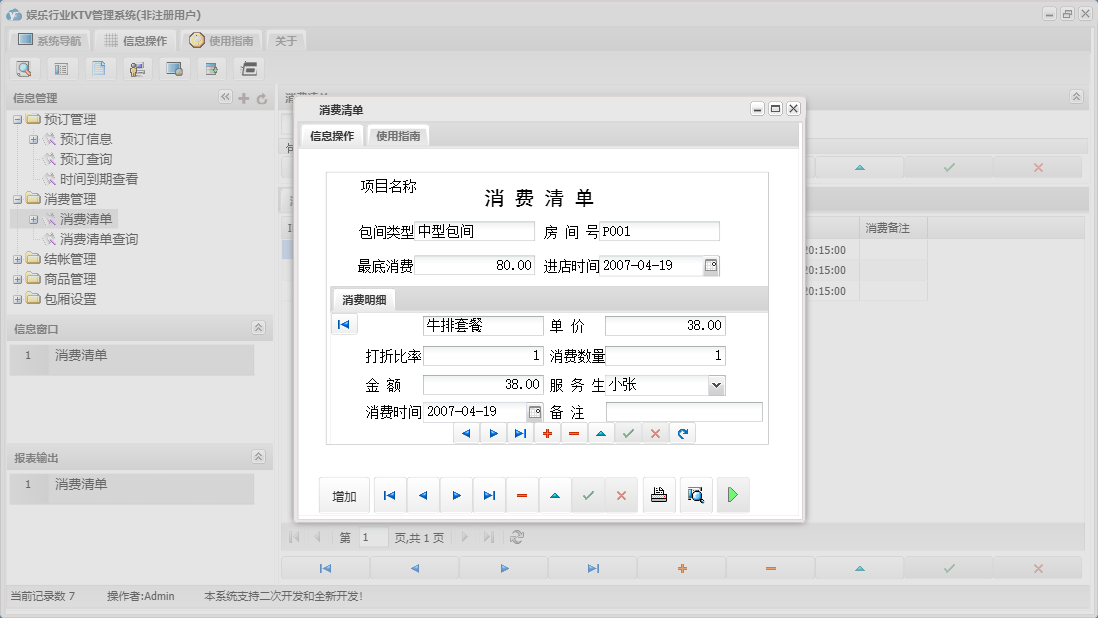Open the operator management icon in the toolbar
The width and height of the screenshot is (1098, 618).
[137, 68]
